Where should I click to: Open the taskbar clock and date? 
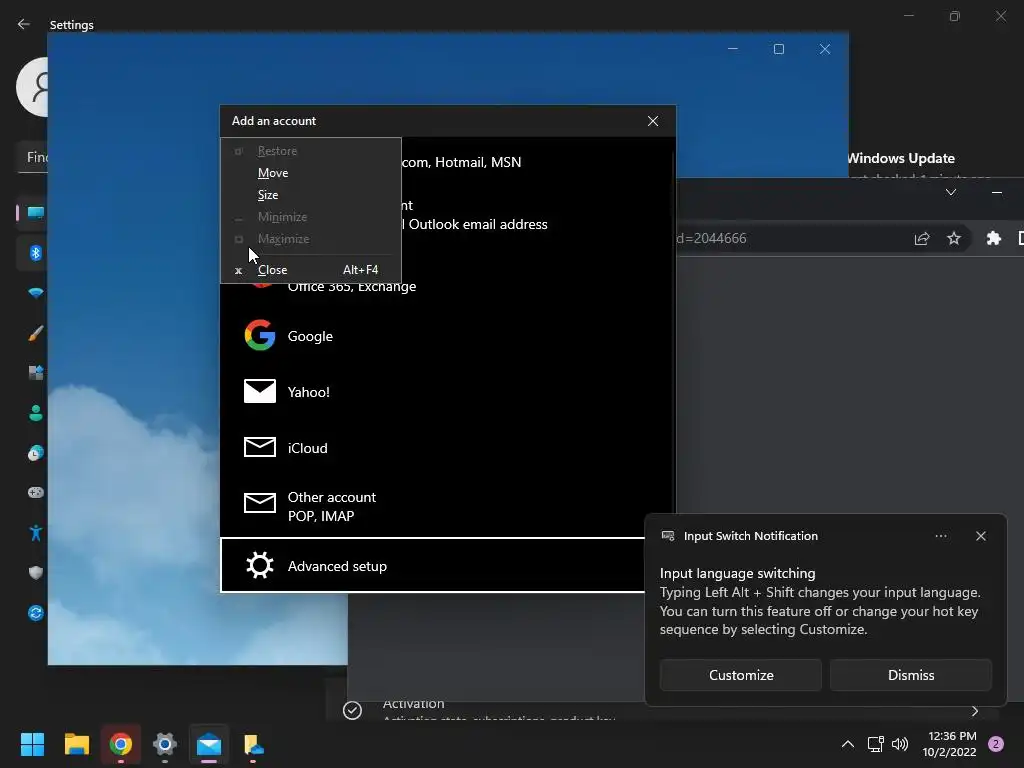(949, 744)
